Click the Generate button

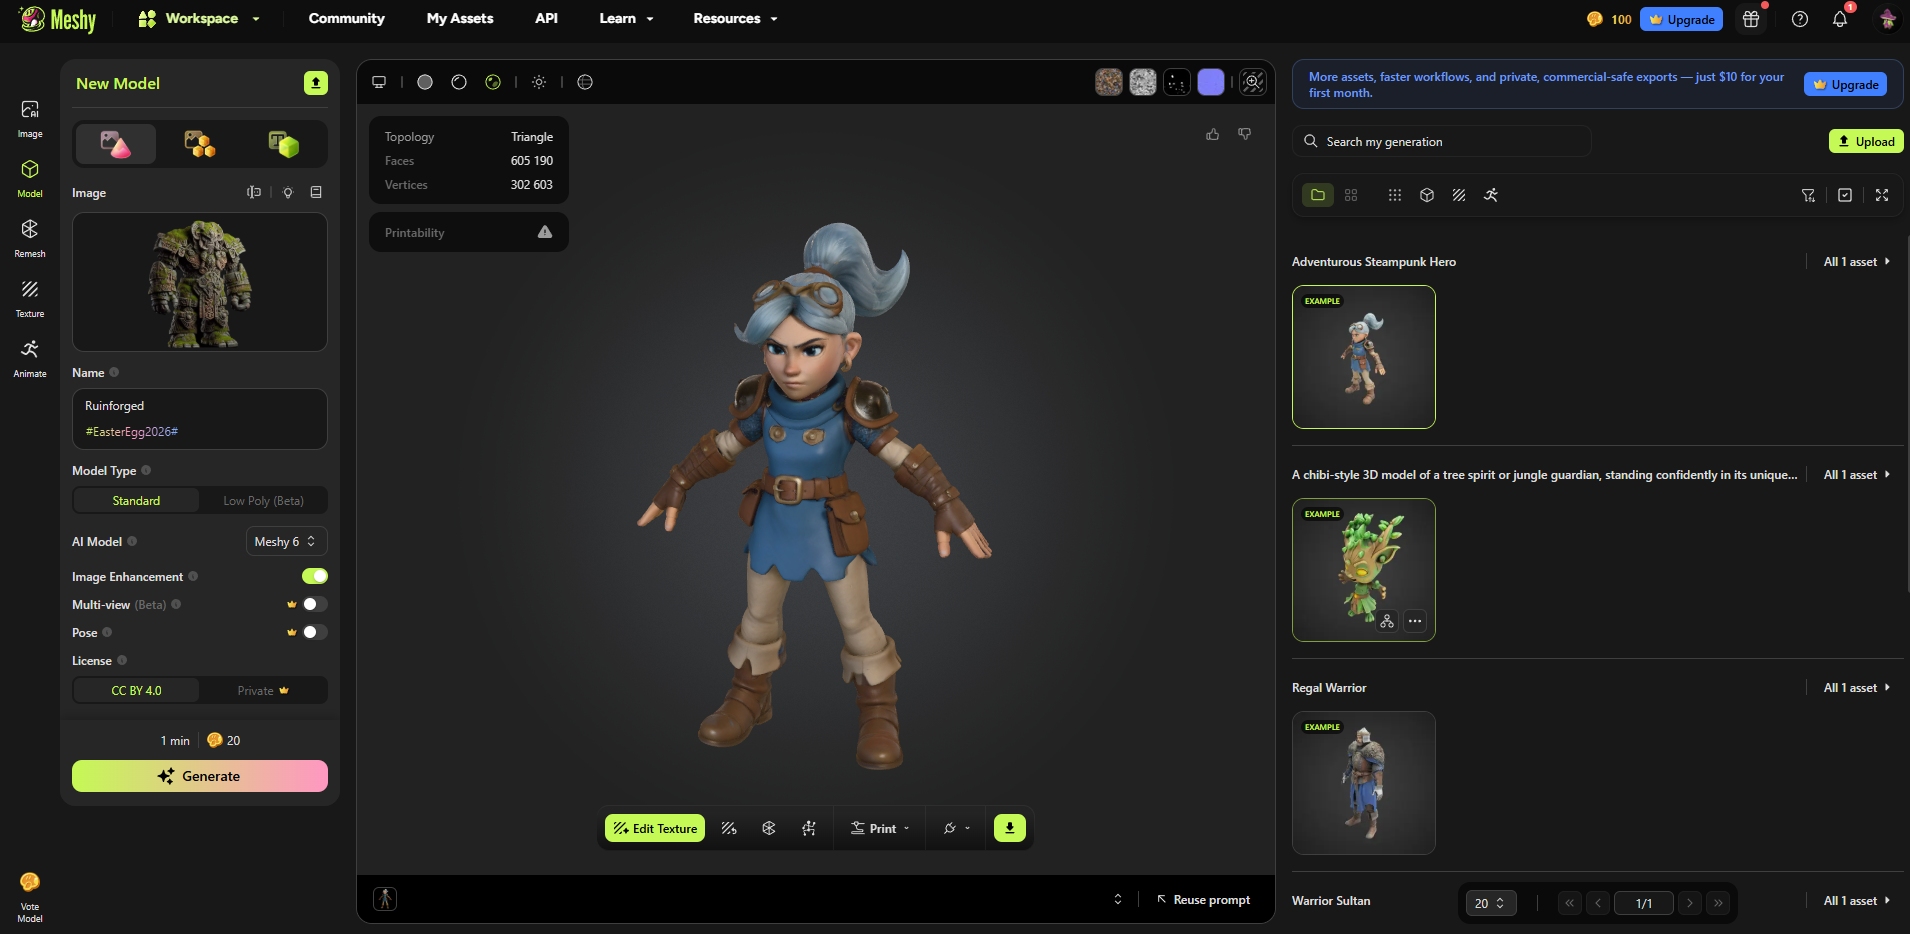pos(200,776)
